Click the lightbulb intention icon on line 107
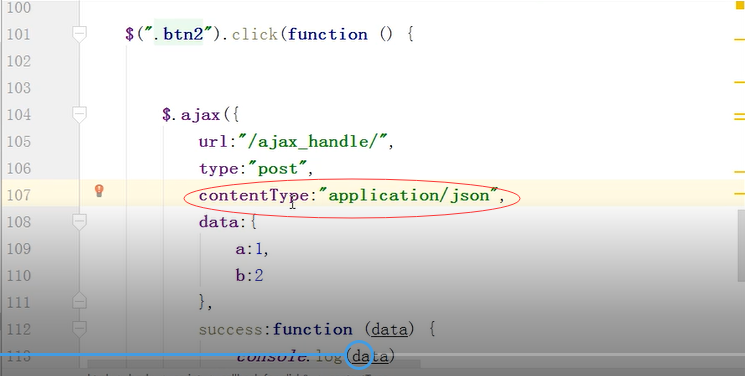The width and height of the screenshot is (745, 376). pos(99,191)
